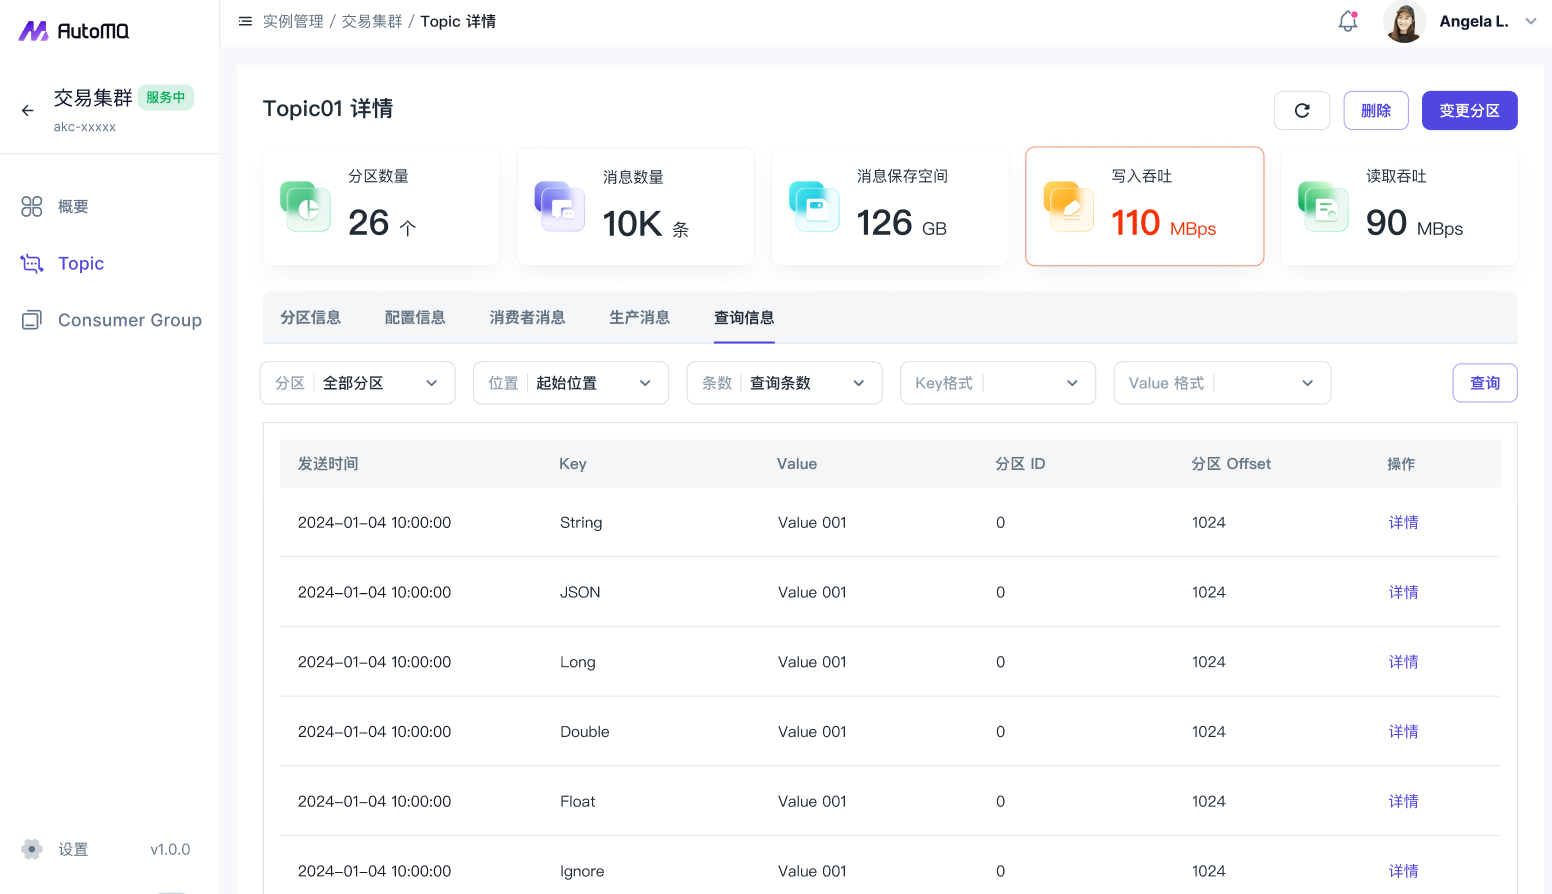Screen dimensions: 1552x894
Task: Click the 概要 menu label
Action: 73,206
